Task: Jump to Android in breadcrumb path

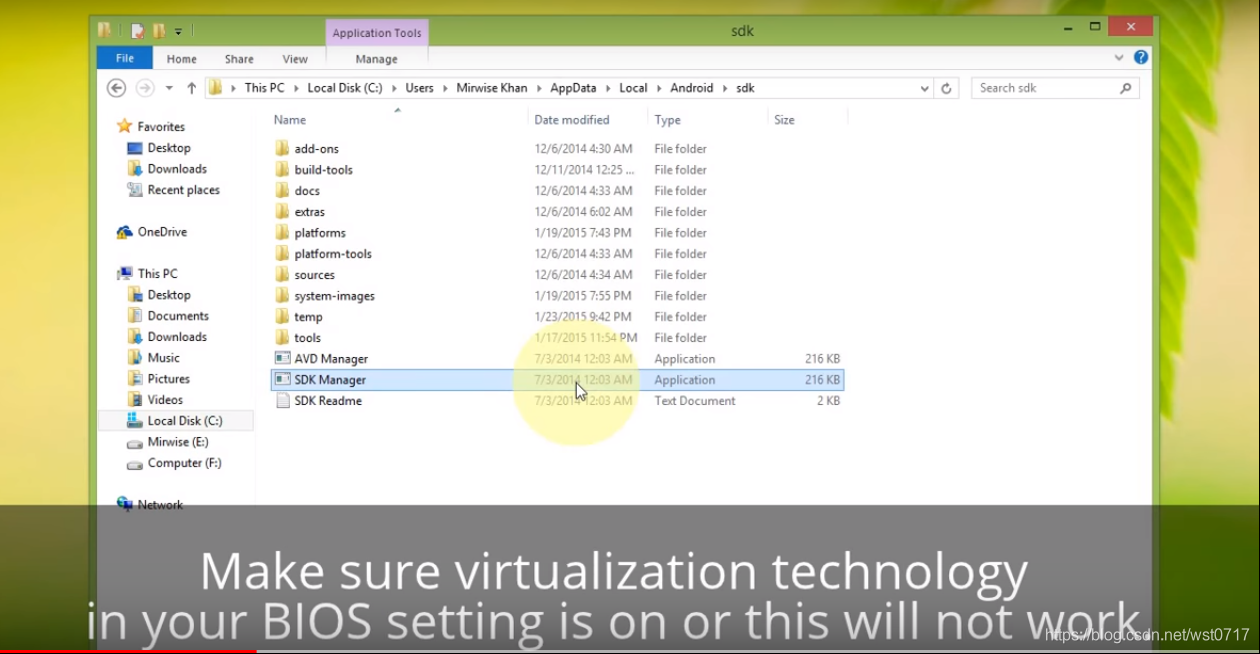Action: (x=692, y=88)
